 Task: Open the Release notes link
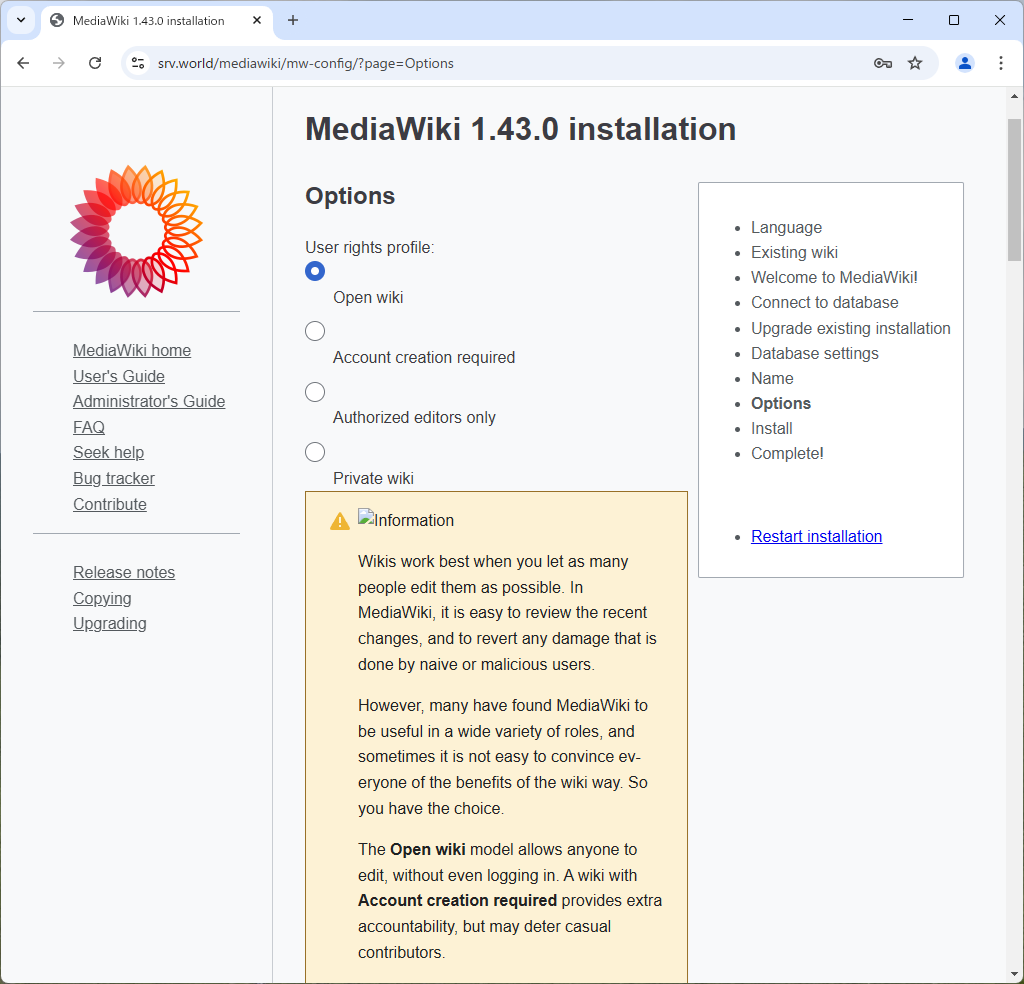(x=124, y=573)
